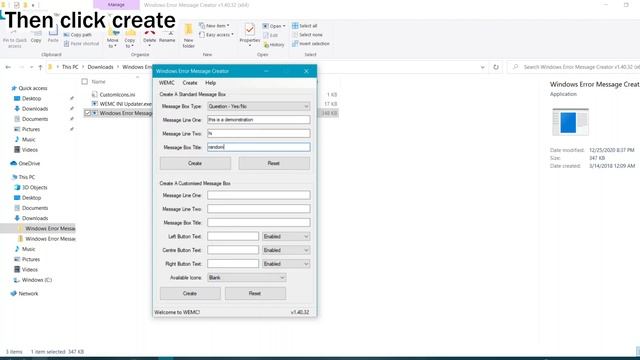Viewport: 640px width, 360px height.
Task: Open the Help menu in WEMC window
Action: tap(211, 83)
